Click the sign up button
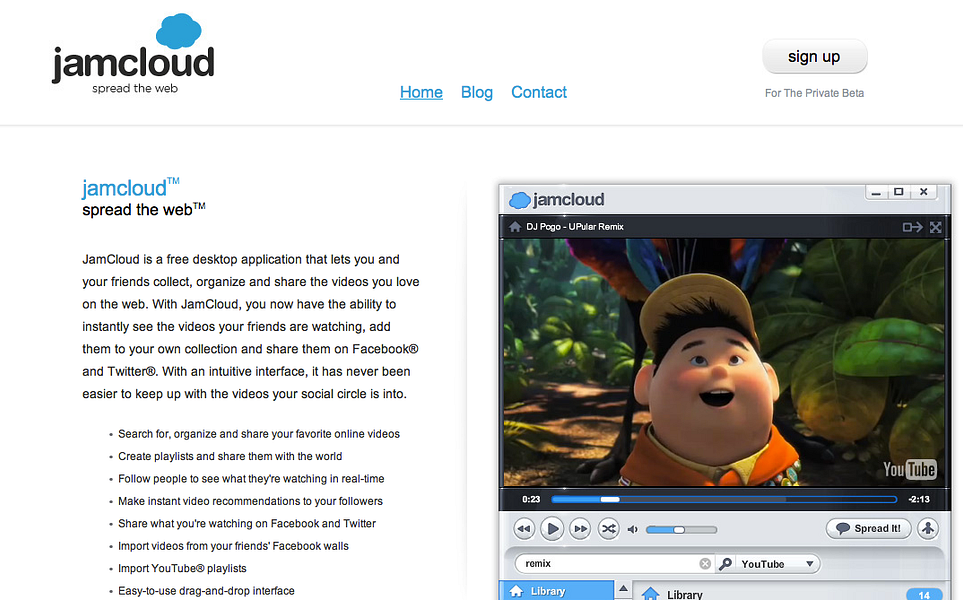The image size is (963, 600). pyautogui.click(x=814, y=56)
